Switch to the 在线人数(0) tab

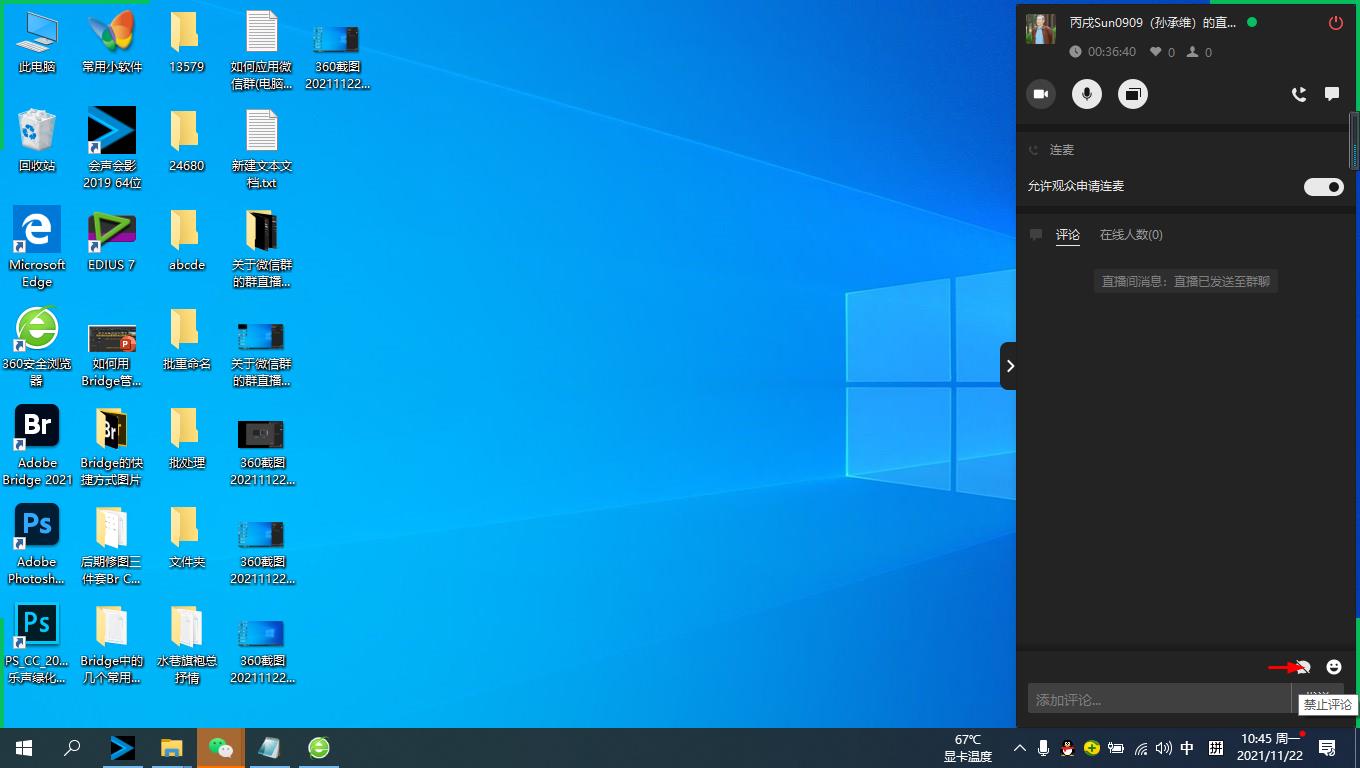point(1131,235)
